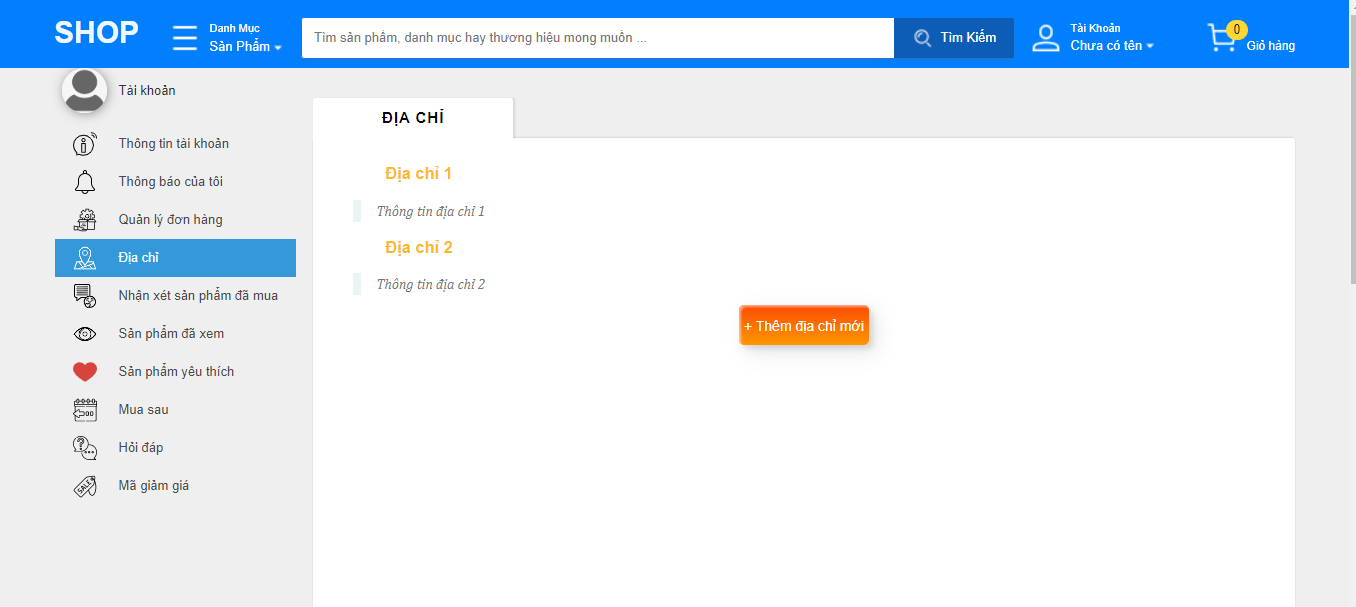Open Quản lý đơn hàng menu item
Viewport: 1356px width, 607px height.
coord(171,220)
